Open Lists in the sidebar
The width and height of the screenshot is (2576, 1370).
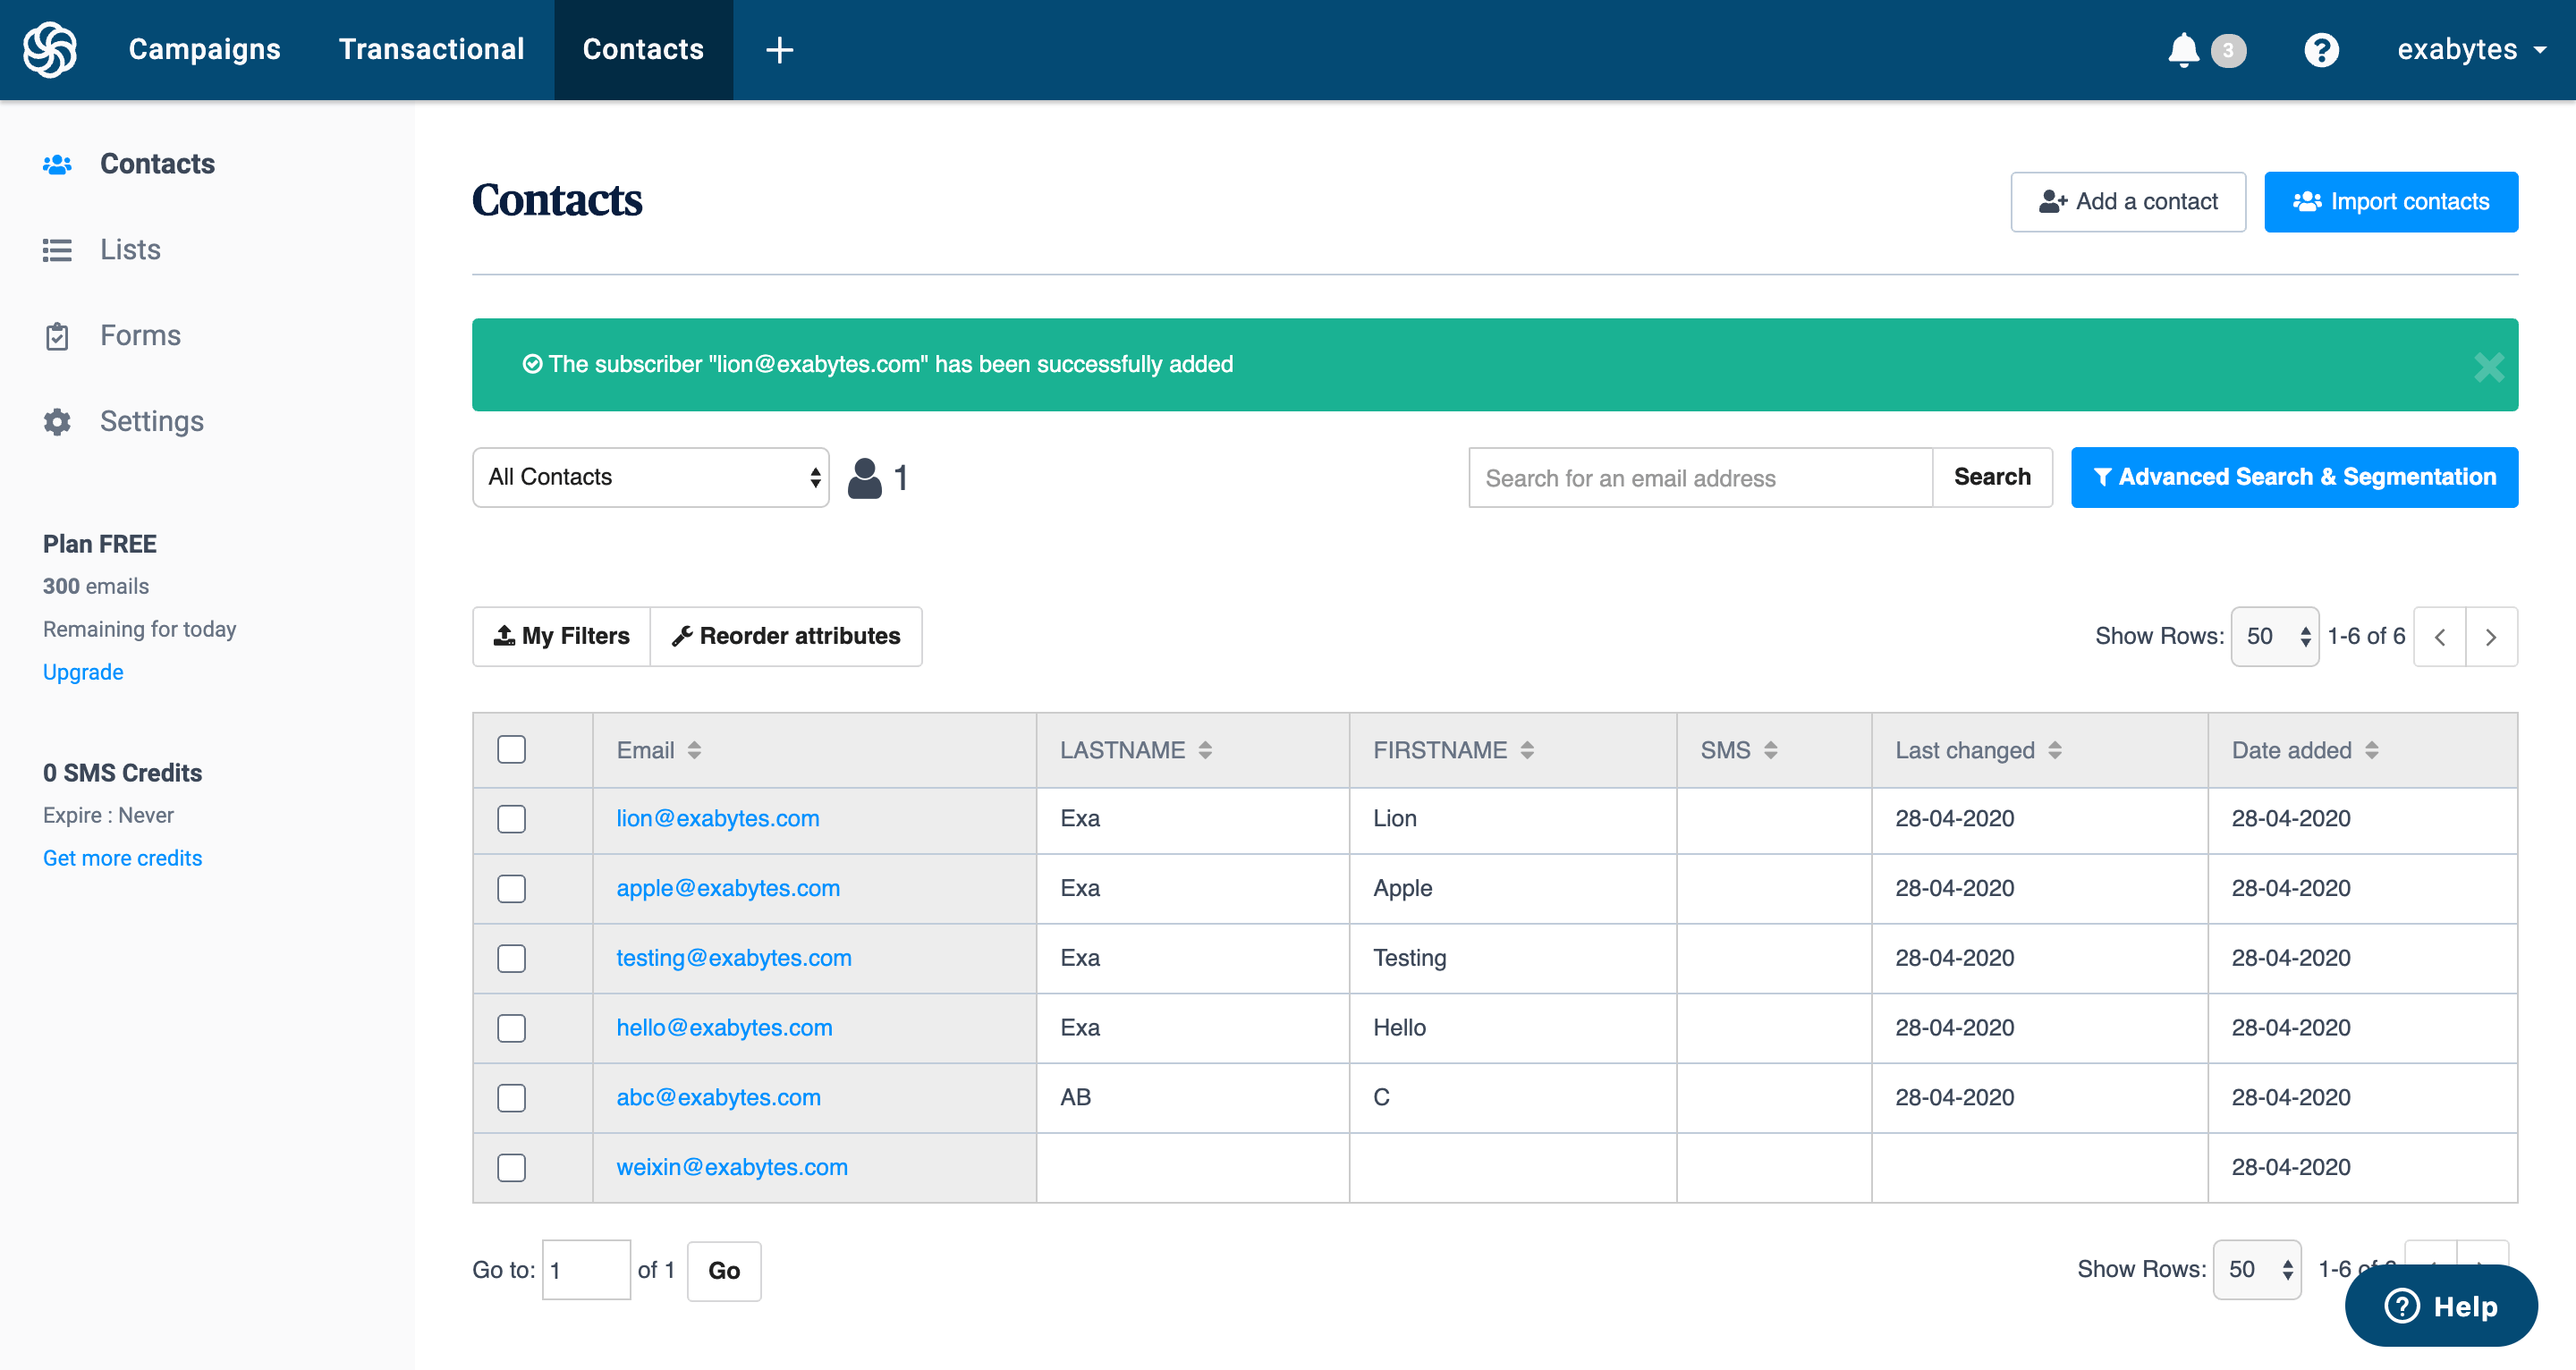point(130,250)
